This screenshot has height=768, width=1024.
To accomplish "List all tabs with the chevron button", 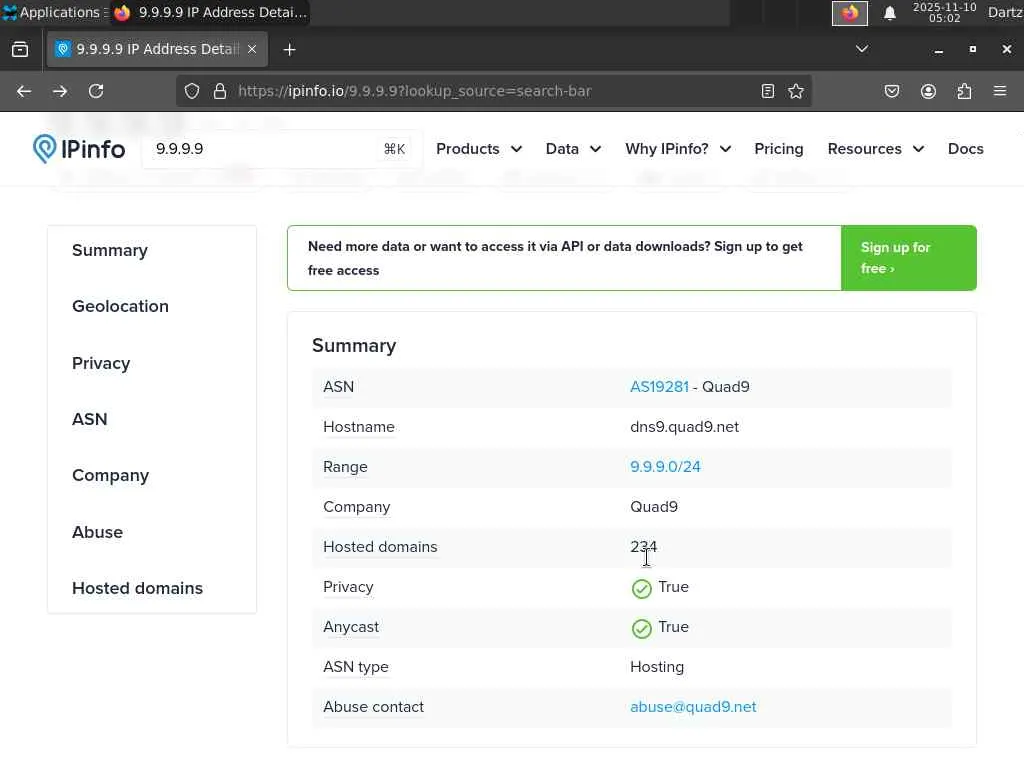I will coord(862,49).
